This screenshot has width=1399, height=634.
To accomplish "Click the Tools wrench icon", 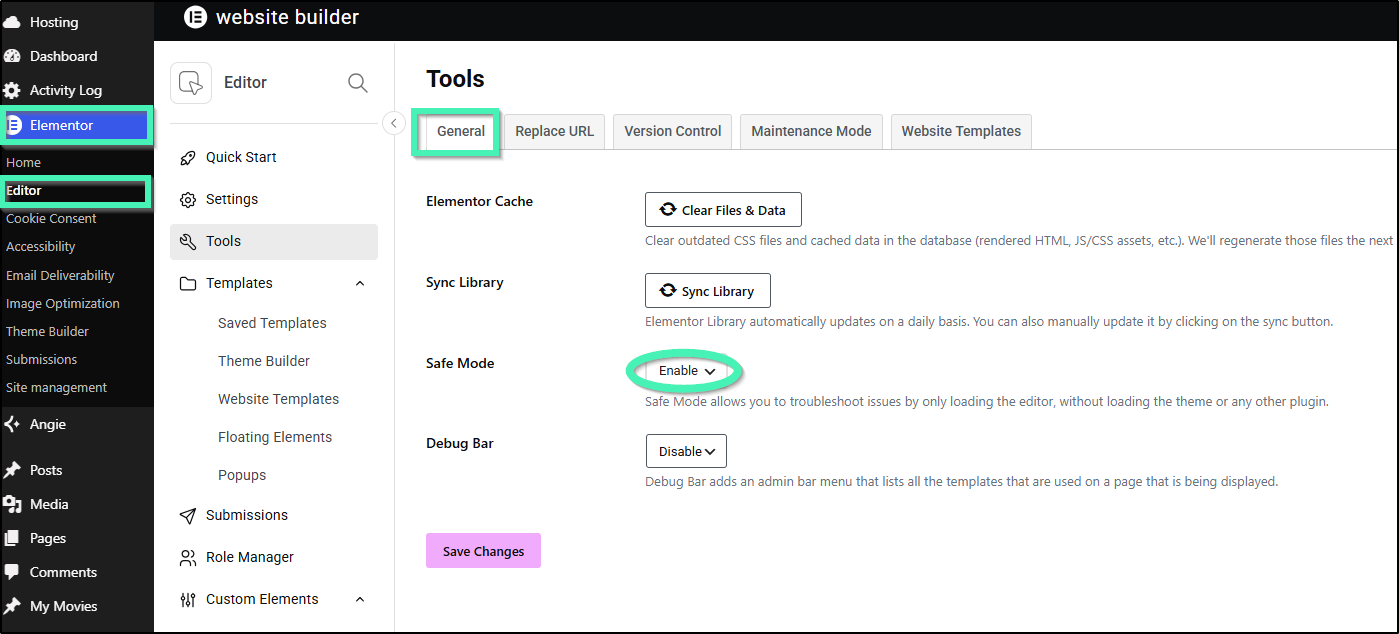I will [188, 242].
